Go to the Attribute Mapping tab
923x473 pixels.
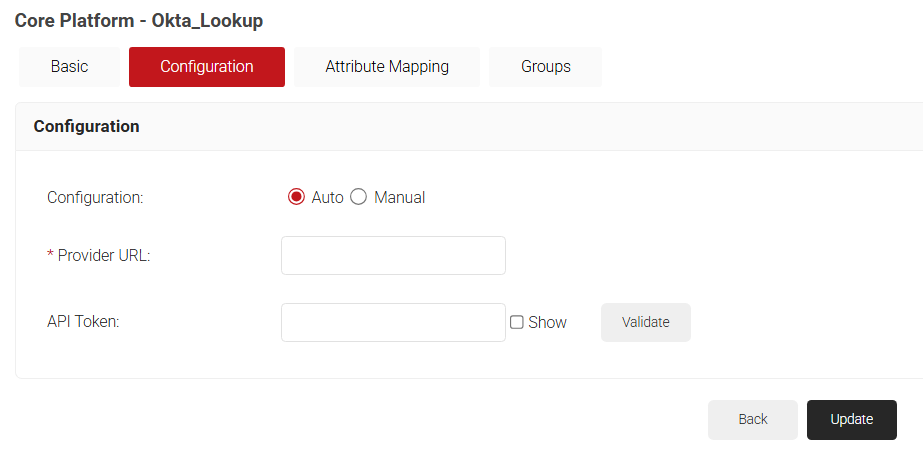click(387, 67)
